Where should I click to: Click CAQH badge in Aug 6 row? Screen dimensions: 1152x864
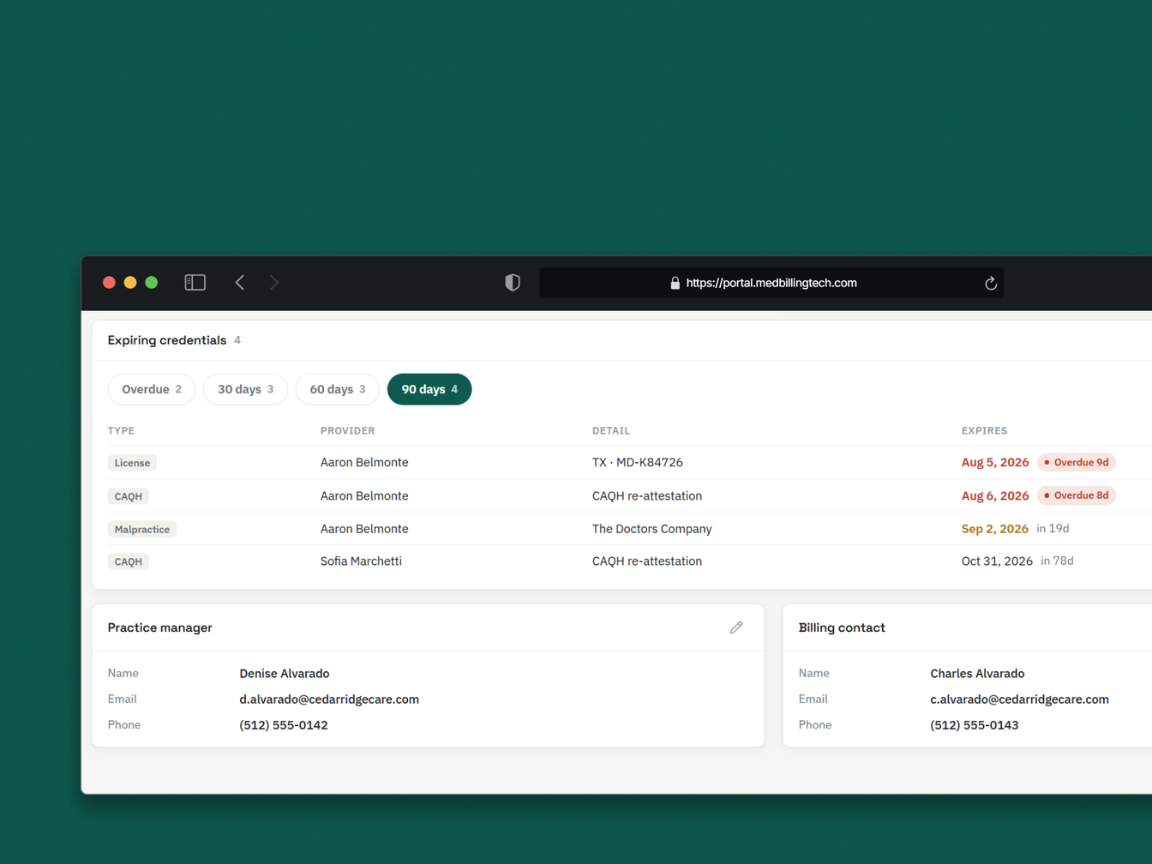(128, 497)
